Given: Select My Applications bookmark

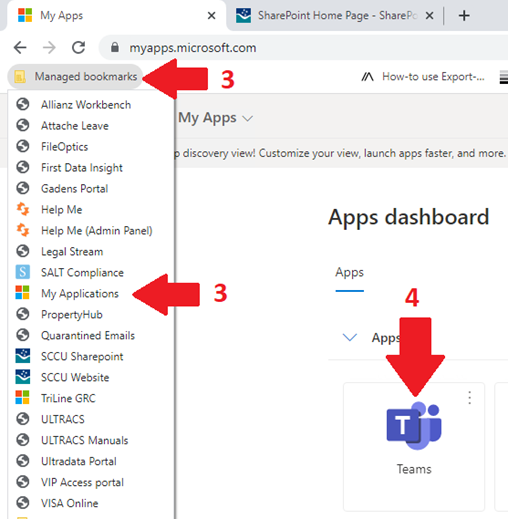Looking at the screenshot, I should (91, 294).
